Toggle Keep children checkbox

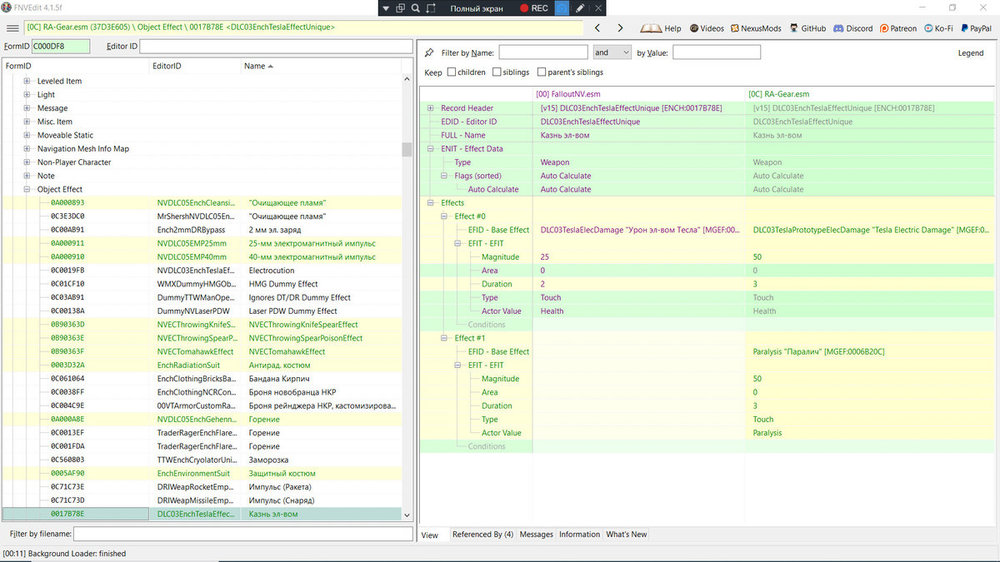pyautogui.click(x=452, y=72)
